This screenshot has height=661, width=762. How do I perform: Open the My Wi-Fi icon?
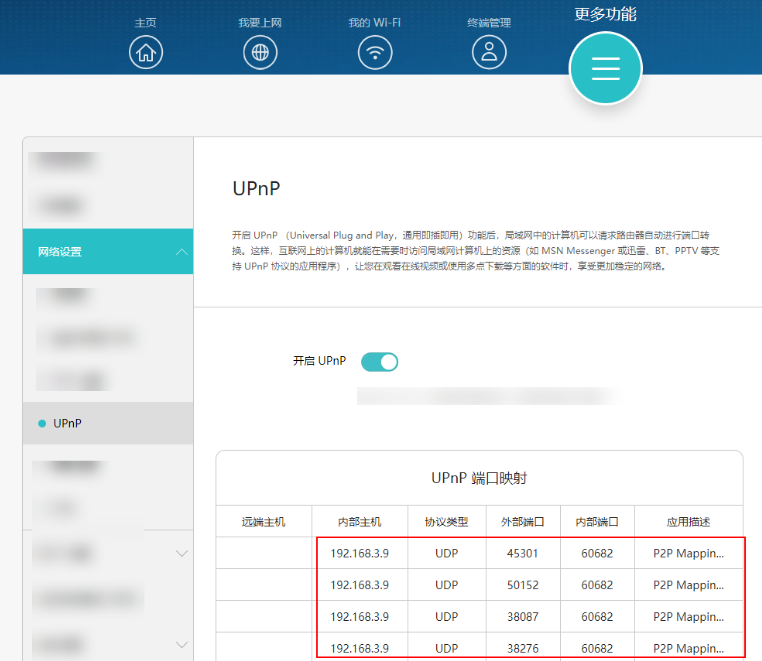click(x=375, y=52)
